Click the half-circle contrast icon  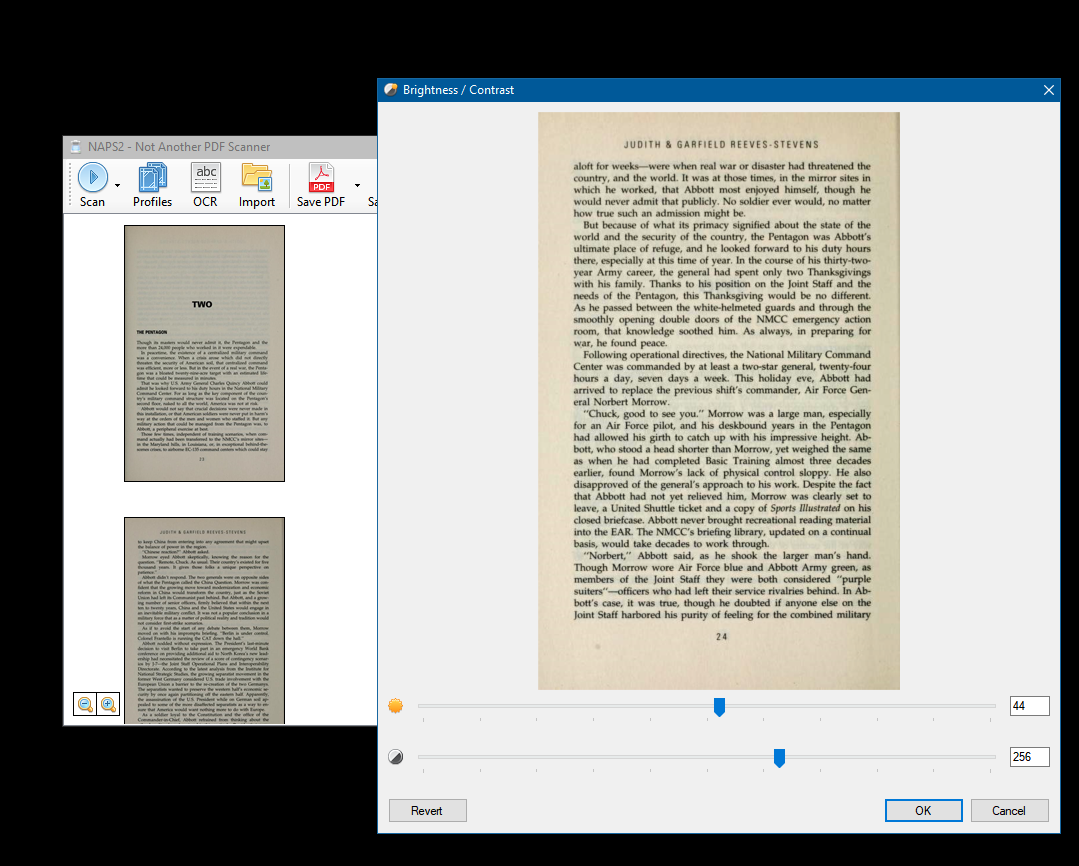396,757
